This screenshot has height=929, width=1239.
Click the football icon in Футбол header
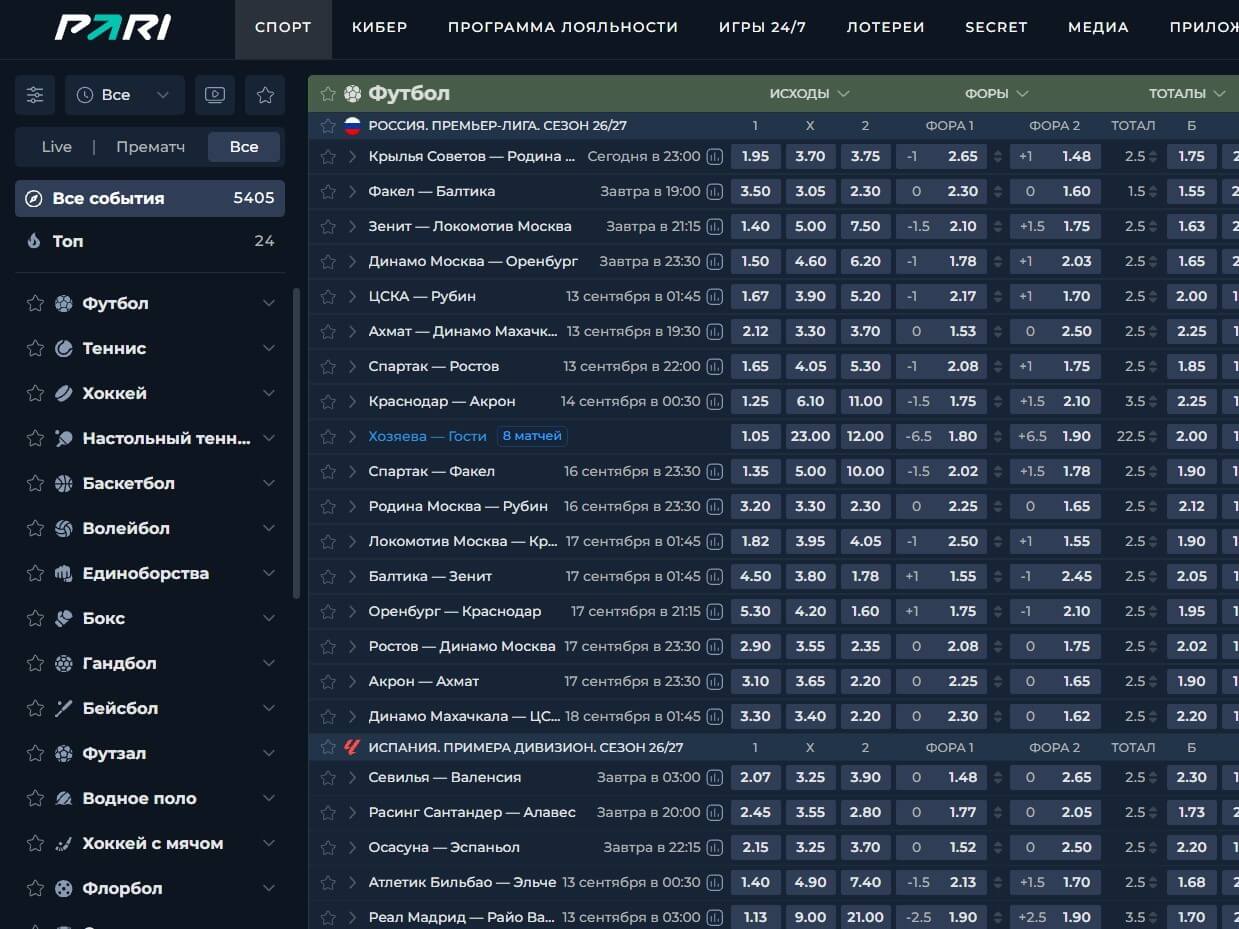point(352,94)
